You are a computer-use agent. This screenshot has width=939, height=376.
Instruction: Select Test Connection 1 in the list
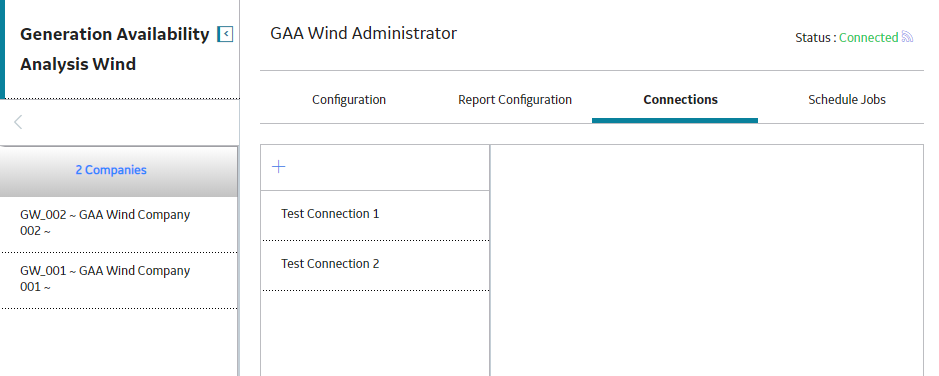pyautogui.click(x=375, y=214)
